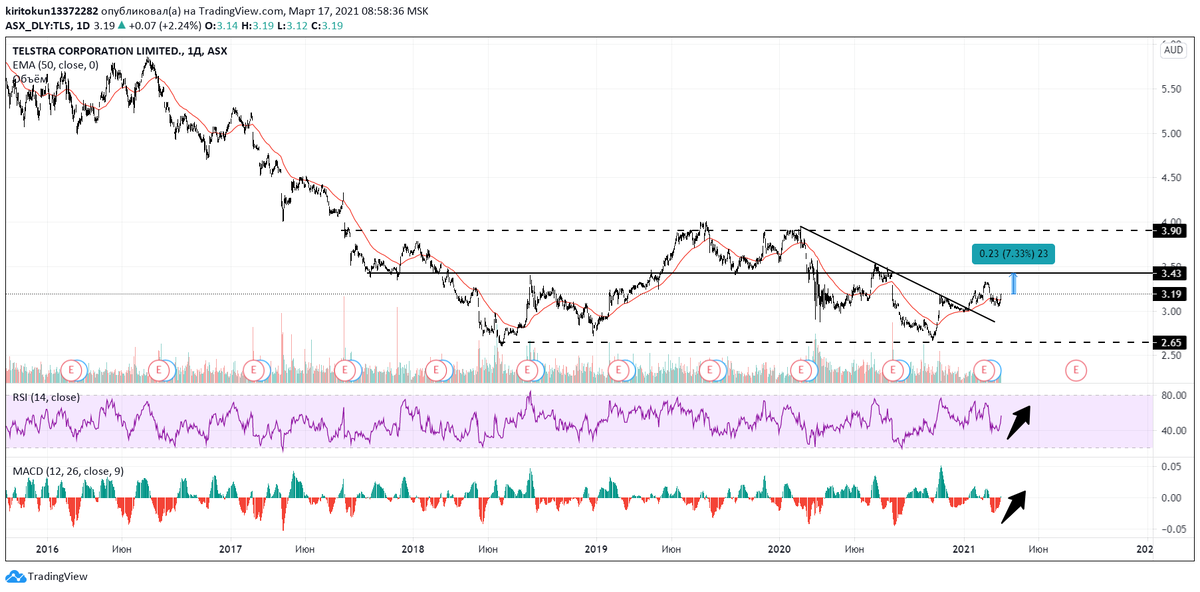Select the MACD (12, 26, close, 9) legend
Screen dimensions: 1200x592
pos(69,469)
